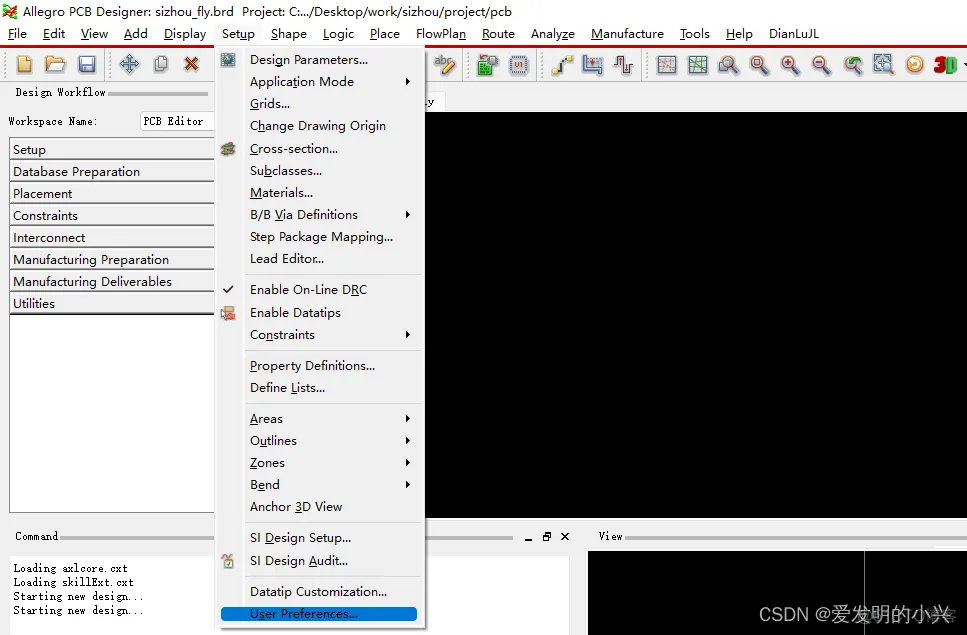Viewport: 967px width, 635px height.
Task: Click the SI Design Audit icon
Action: point(228,560)
